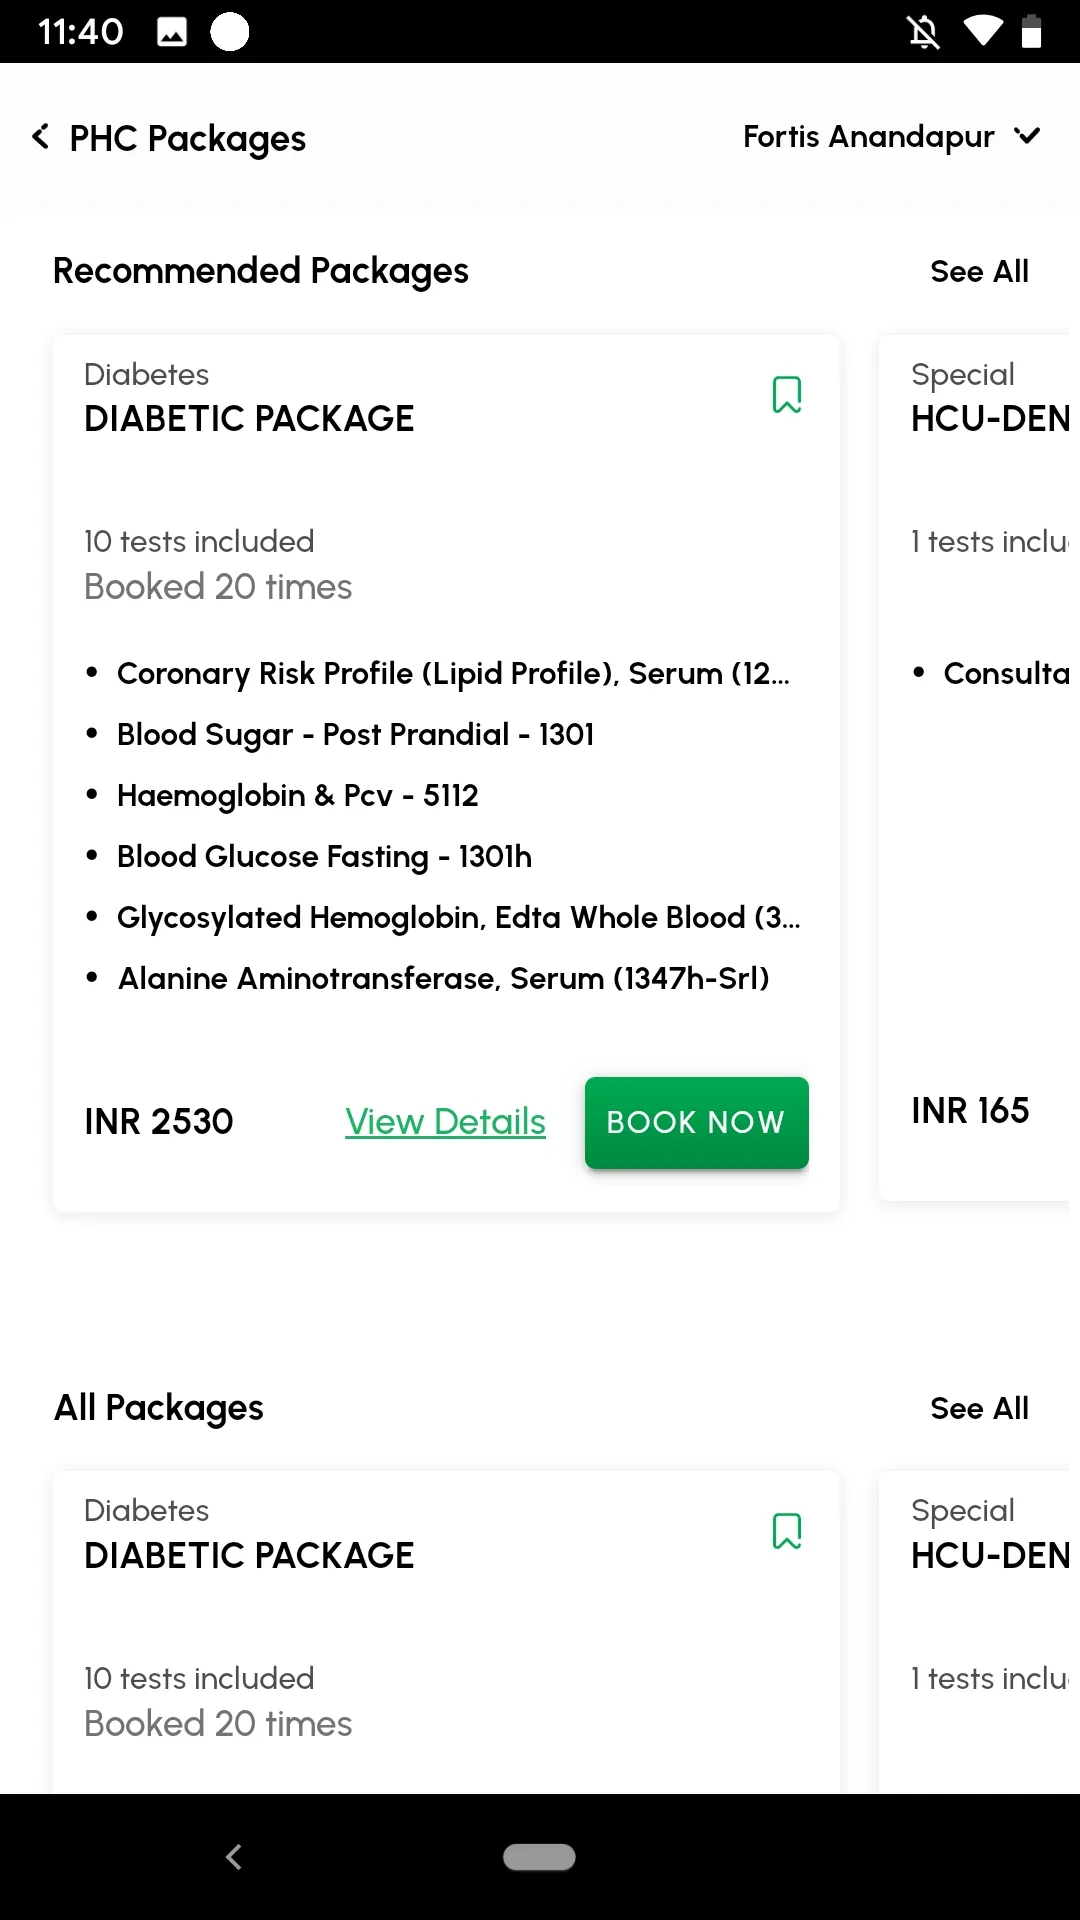This screenshot has width=1080, height=1920.
Task: Open the recommended HCU-DEN special package card
Action: [978, 767]
